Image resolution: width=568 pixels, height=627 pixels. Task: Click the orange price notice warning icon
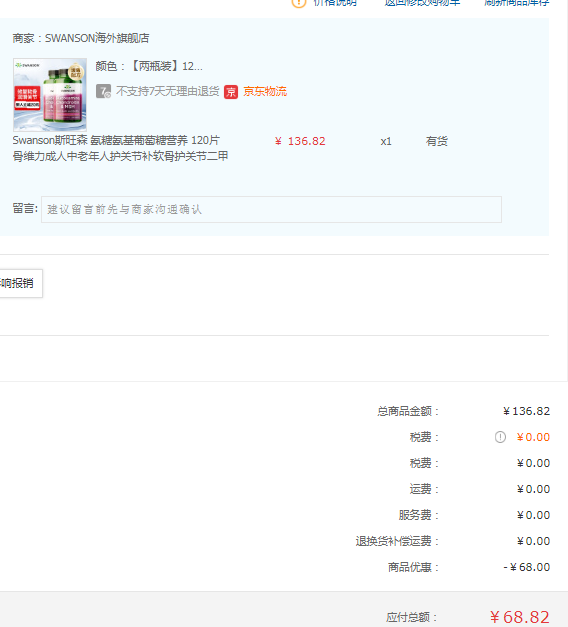299,3
